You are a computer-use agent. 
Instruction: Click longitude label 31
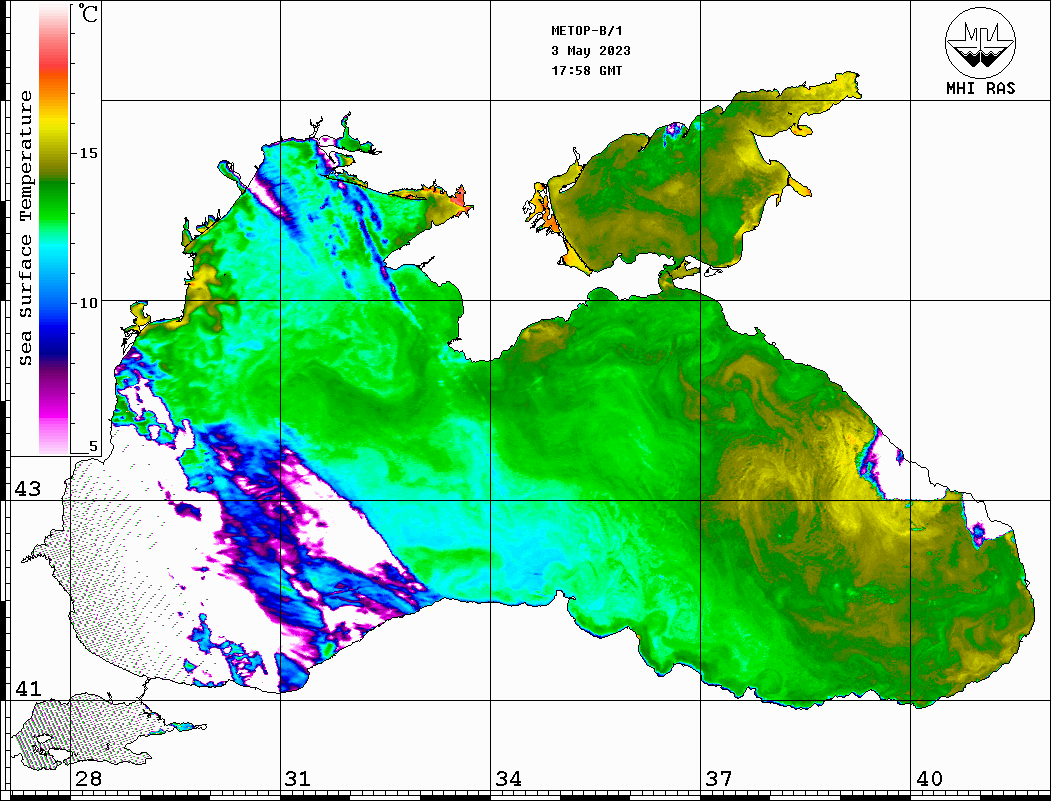(x=298, y=779)
